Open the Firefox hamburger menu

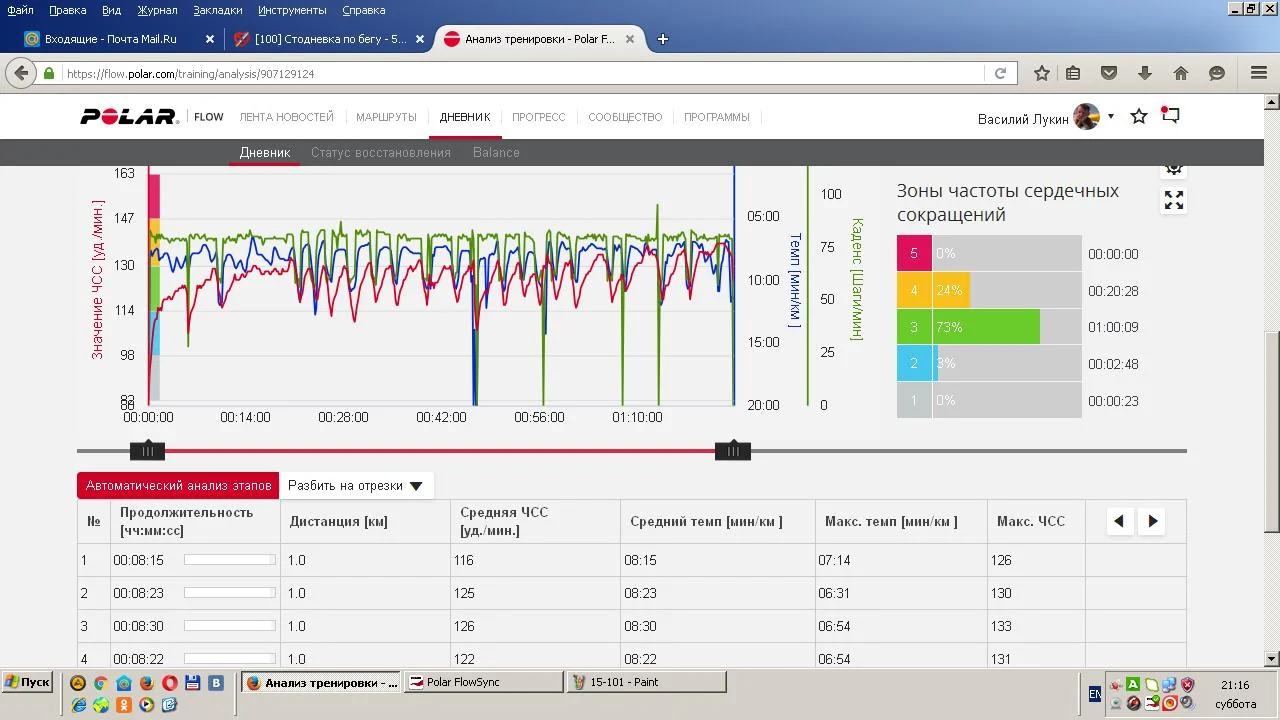pos(1259,73)
